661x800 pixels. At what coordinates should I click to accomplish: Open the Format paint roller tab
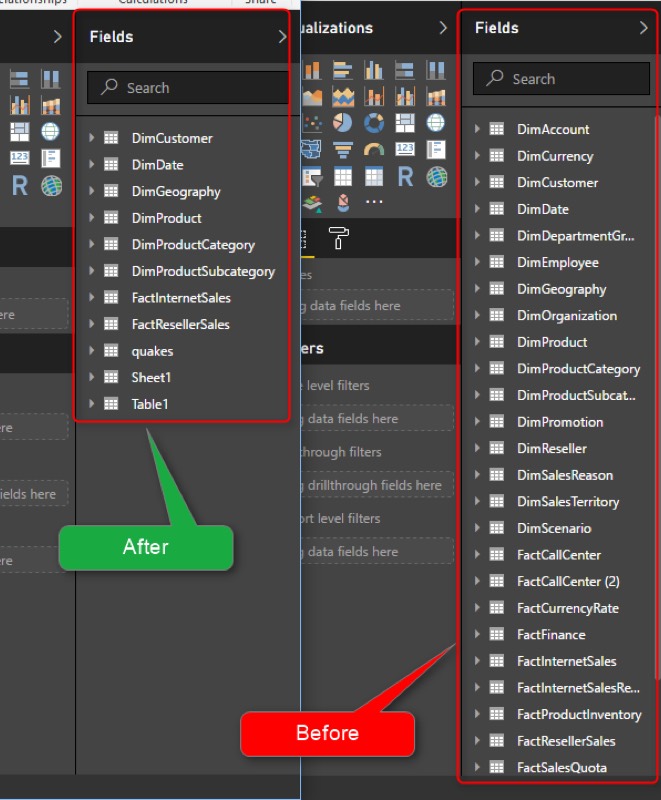tap(338, 238)
